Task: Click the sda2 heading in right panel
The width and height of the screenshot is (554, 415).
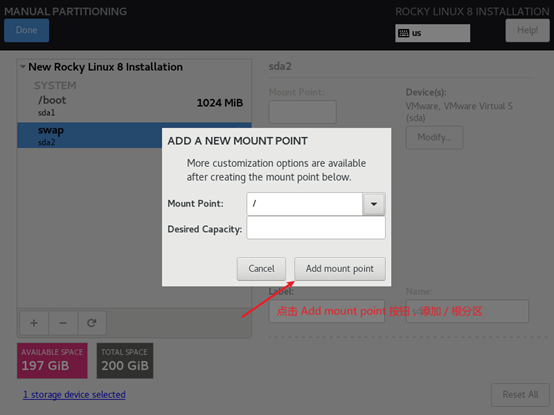Action: point(280,66)
